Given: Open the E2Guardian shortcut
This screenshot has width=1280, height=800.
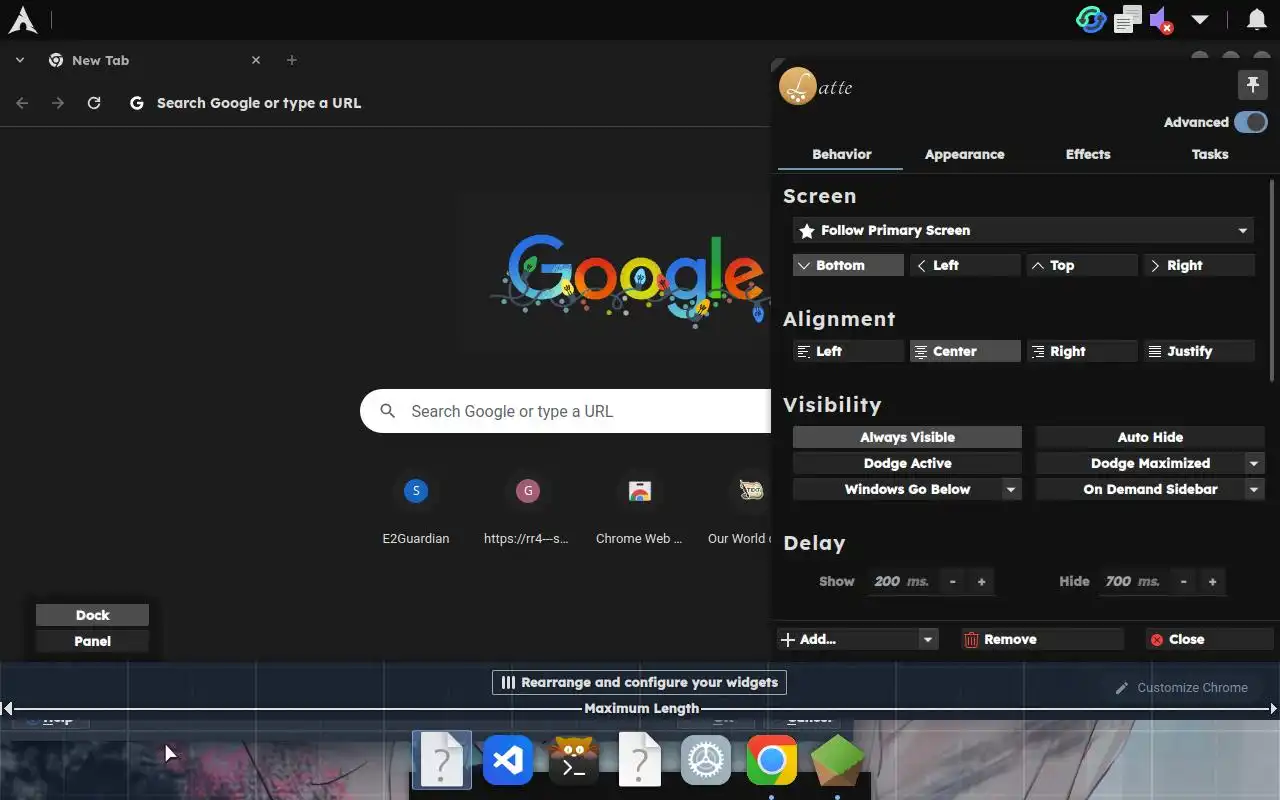Looking at the screenshot, I should 416,510.
